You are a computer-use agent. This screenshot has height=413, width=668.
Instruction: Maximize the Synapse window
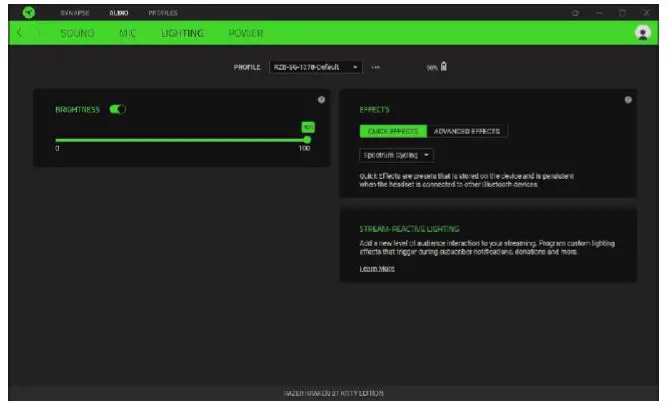pyautogui.click(x=622, y=13)
